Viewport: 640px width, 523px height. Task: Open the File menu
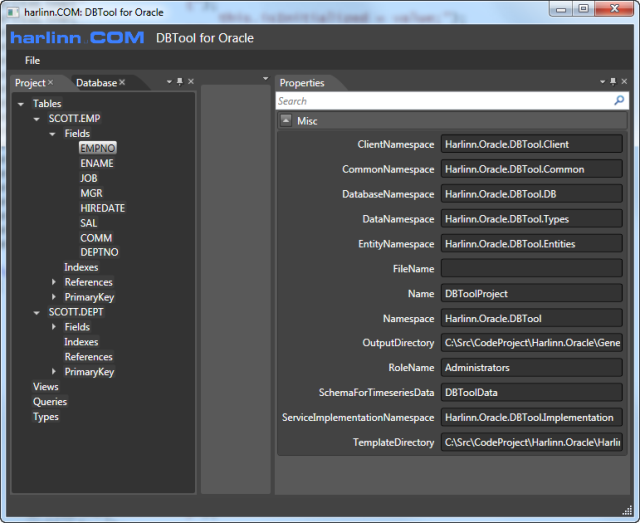click(x=32, y=60)
